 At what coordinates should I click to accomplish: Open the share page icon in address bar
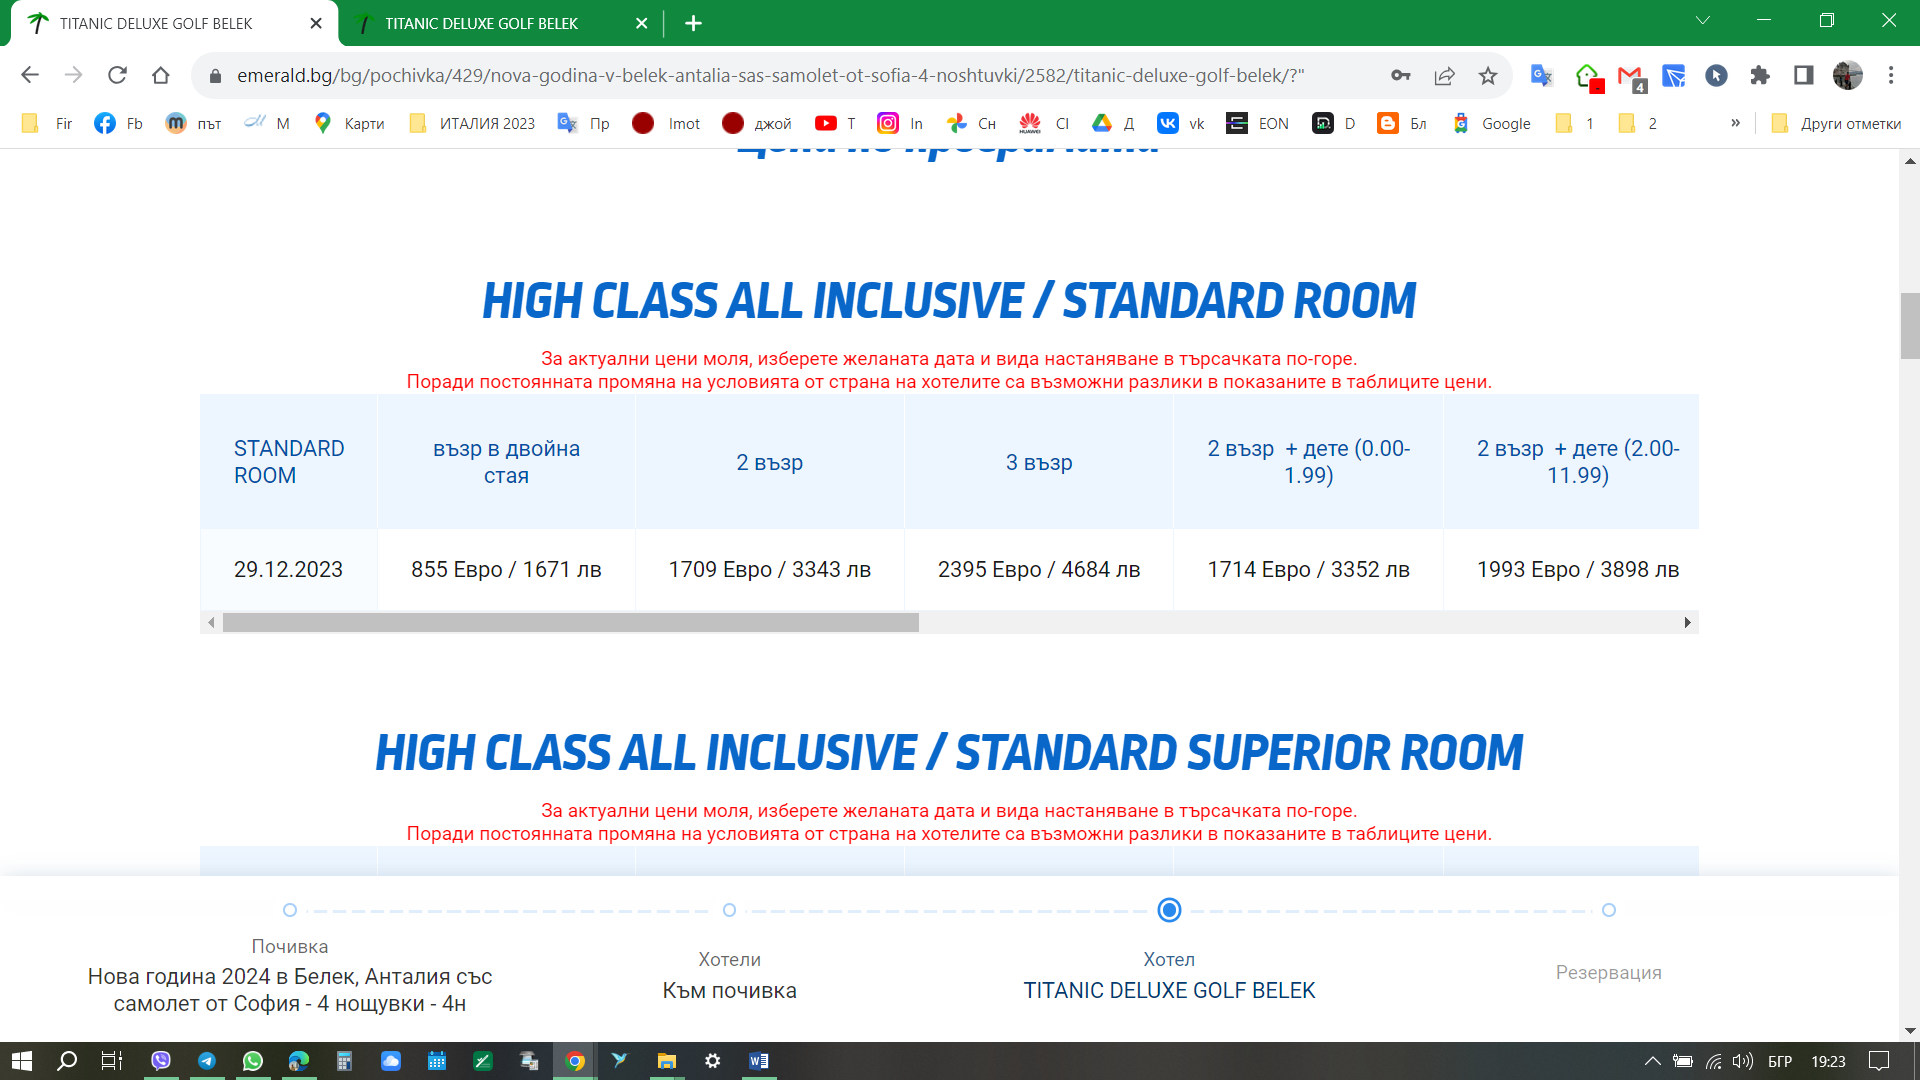pyautogui.click(x=1444, y=75)
